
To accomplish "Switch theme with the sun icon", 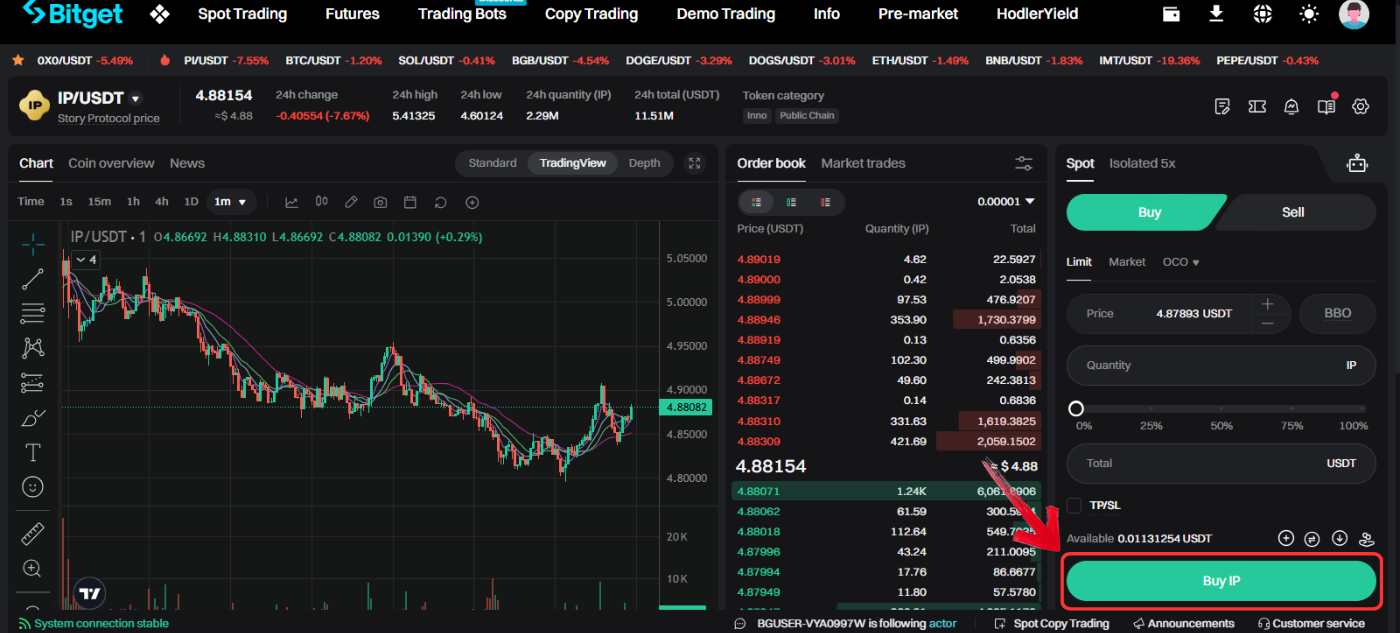I will (x=1309, y=14).
